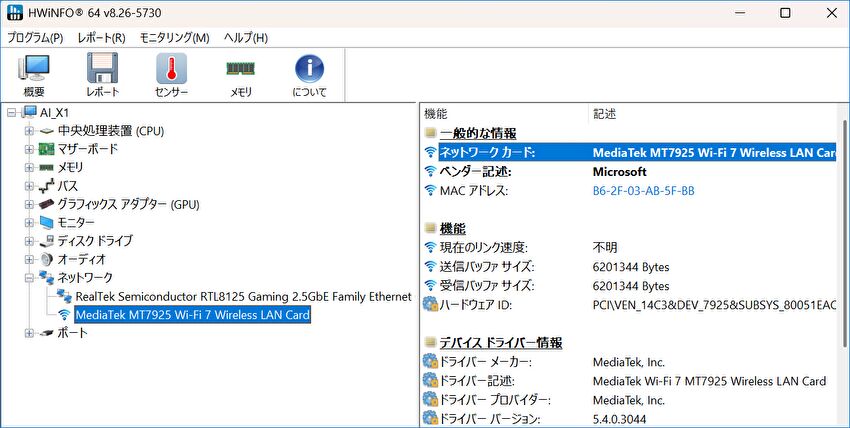The height and width of the screenshot is (428, 850).
Task: Close the HWiNFO window
Action: (x=832, y=13)
